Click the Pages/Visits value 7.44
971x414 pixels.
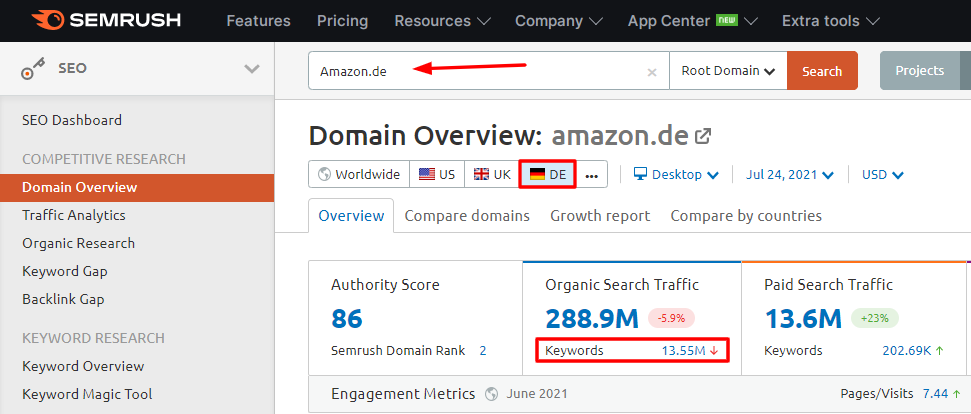click(x=935, y=394)
